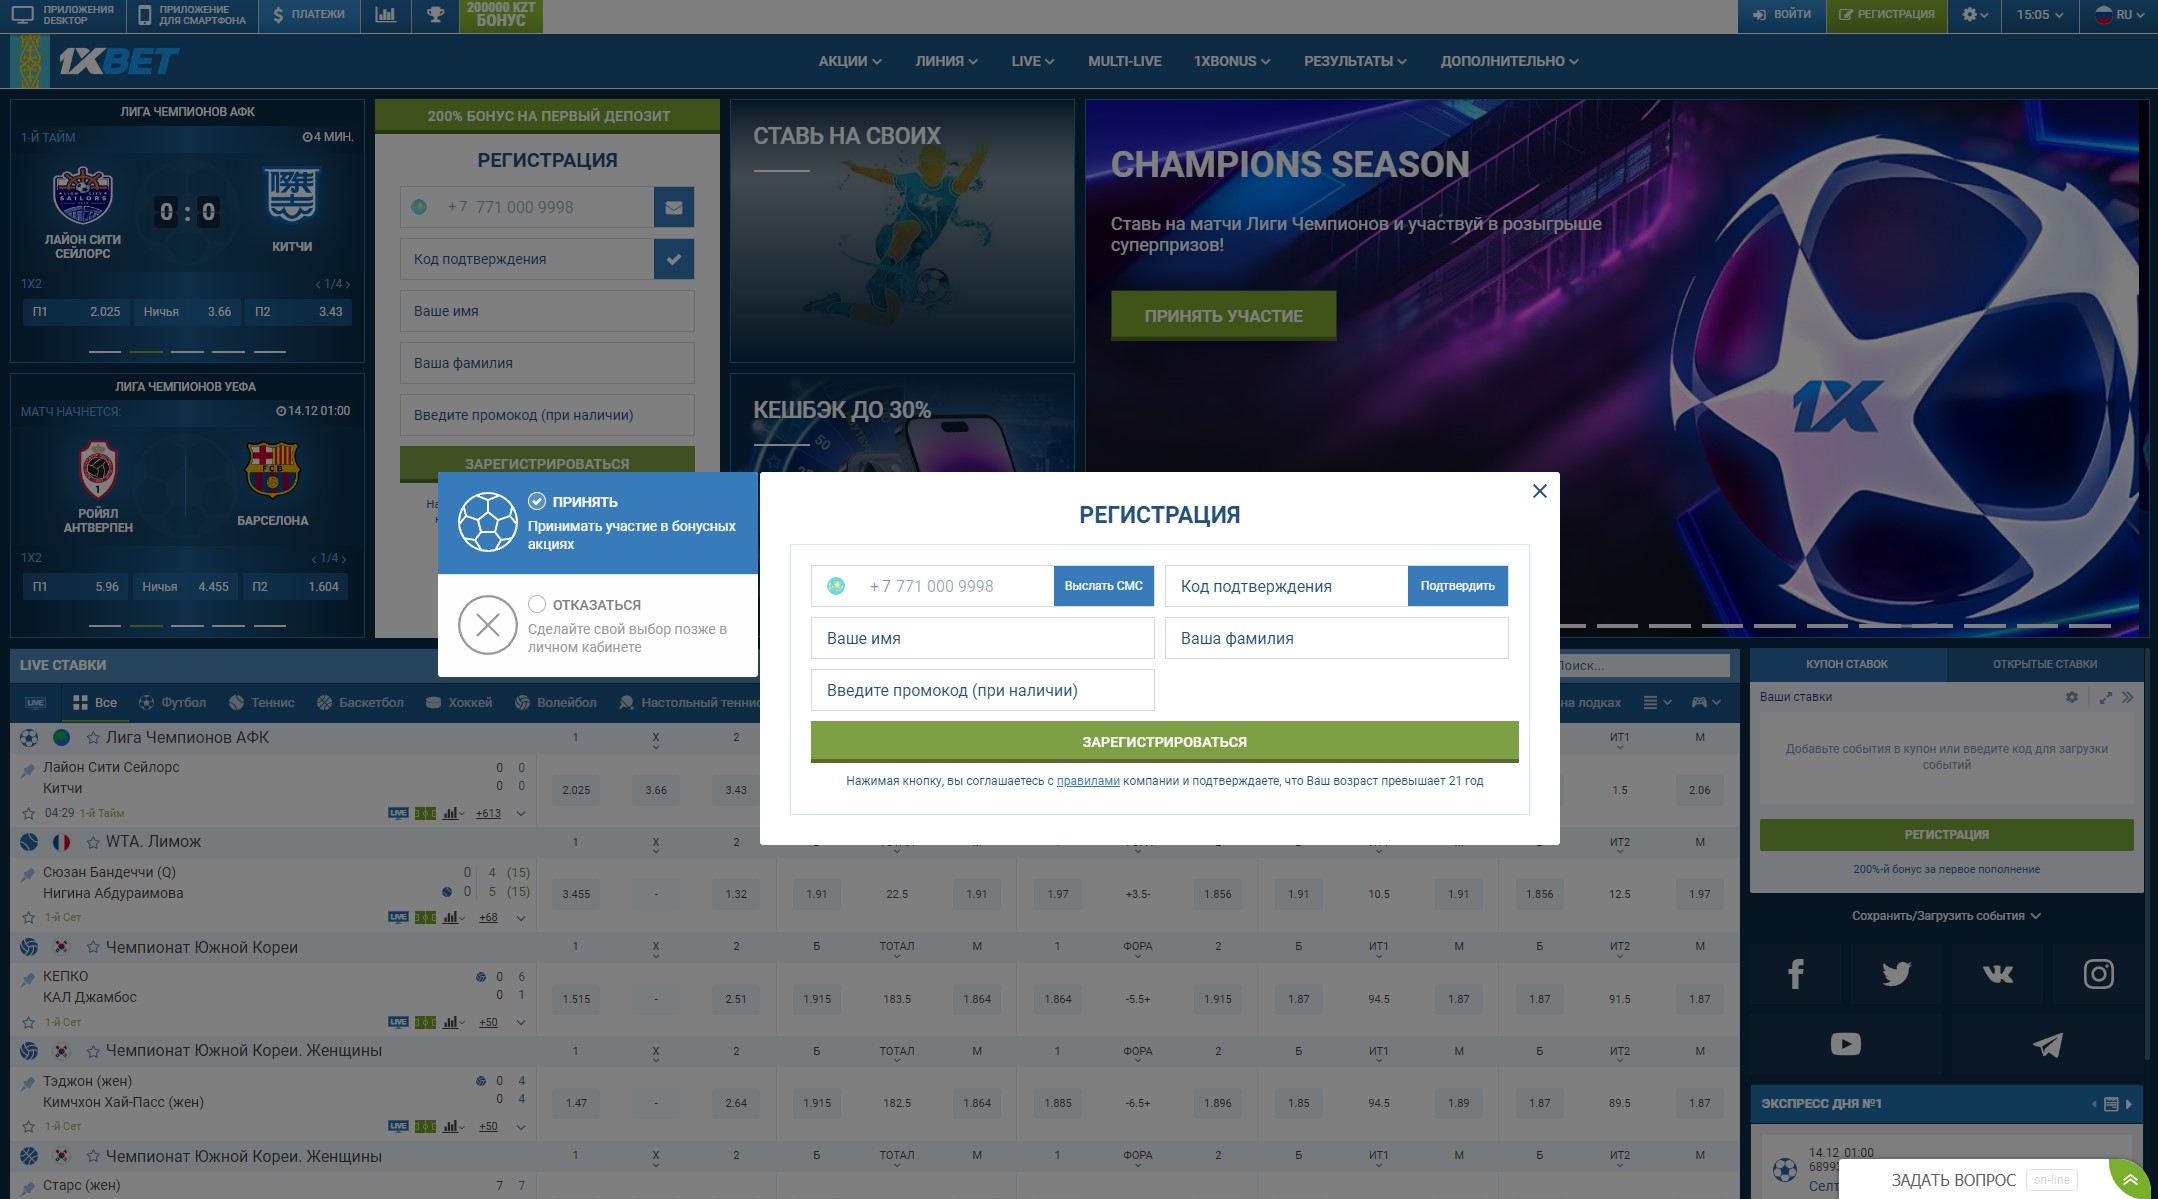2158x1199 pixels.
Task: Select the 'Хоккей' sports tab
Action: 459,703
